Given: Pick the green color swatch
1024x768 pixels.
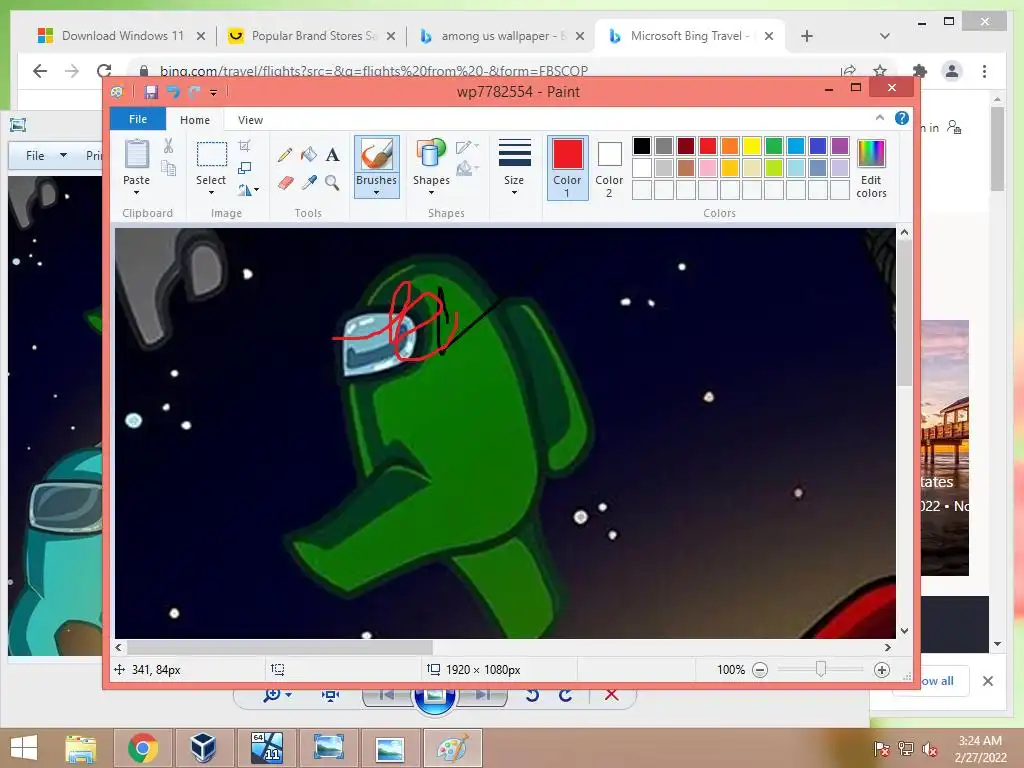Looking at the screenshot, I should coord(774,146).
